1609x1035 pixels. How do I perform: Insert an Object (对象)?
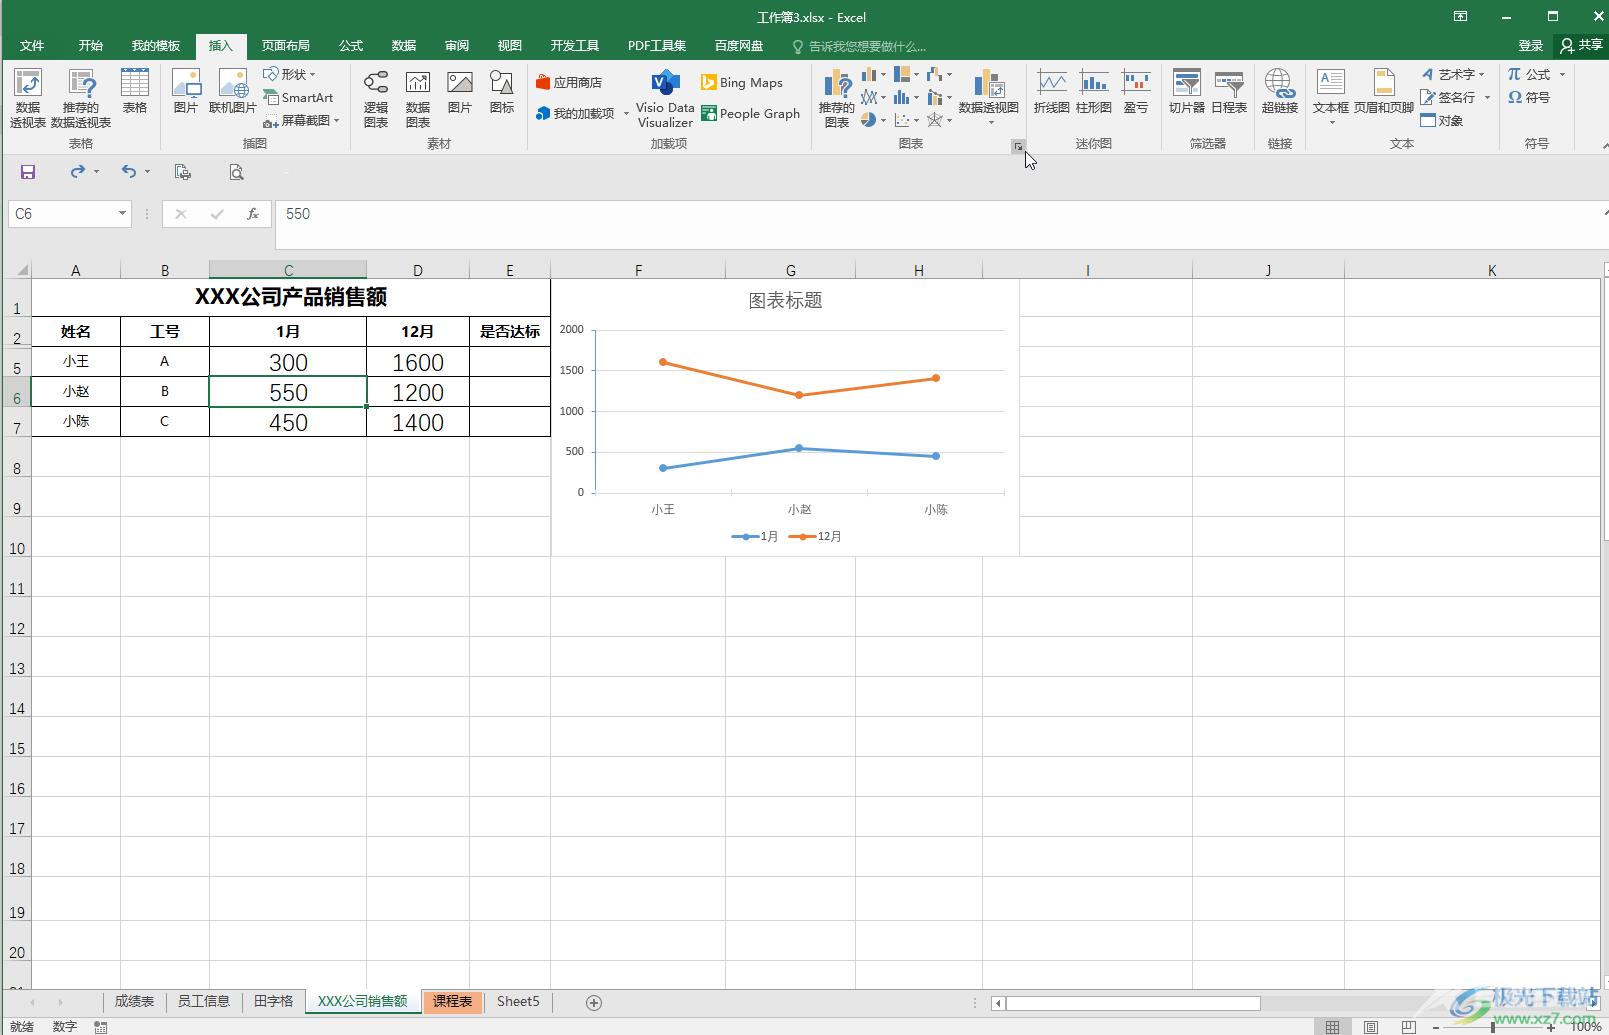1441,120
